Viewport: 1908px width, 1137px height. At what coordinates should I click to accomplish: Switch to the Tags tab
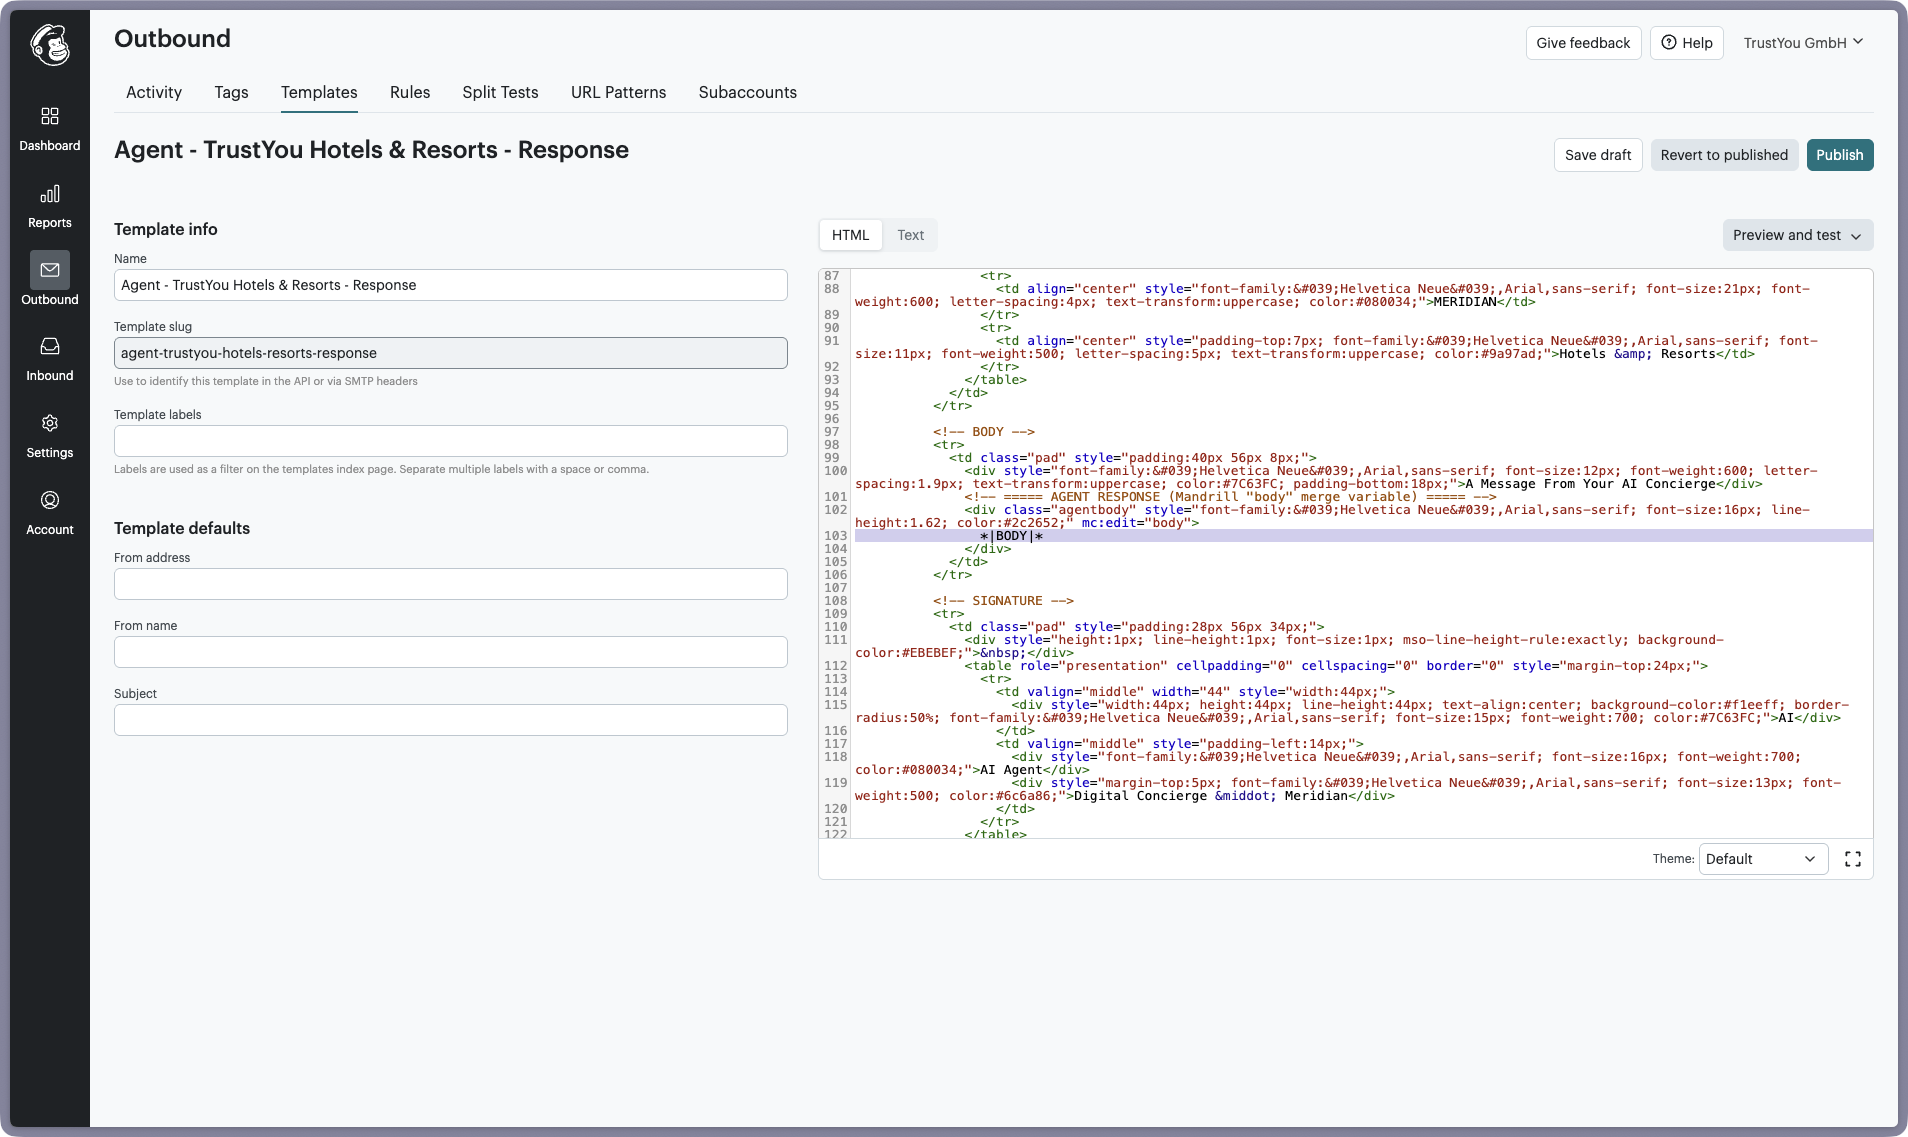coord(231,92)
